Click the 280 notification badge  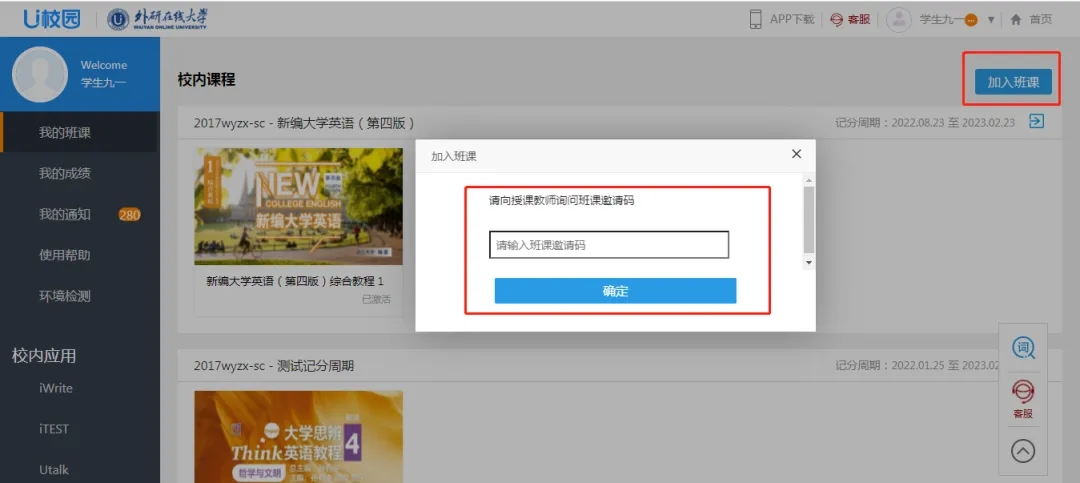(129, 214)
